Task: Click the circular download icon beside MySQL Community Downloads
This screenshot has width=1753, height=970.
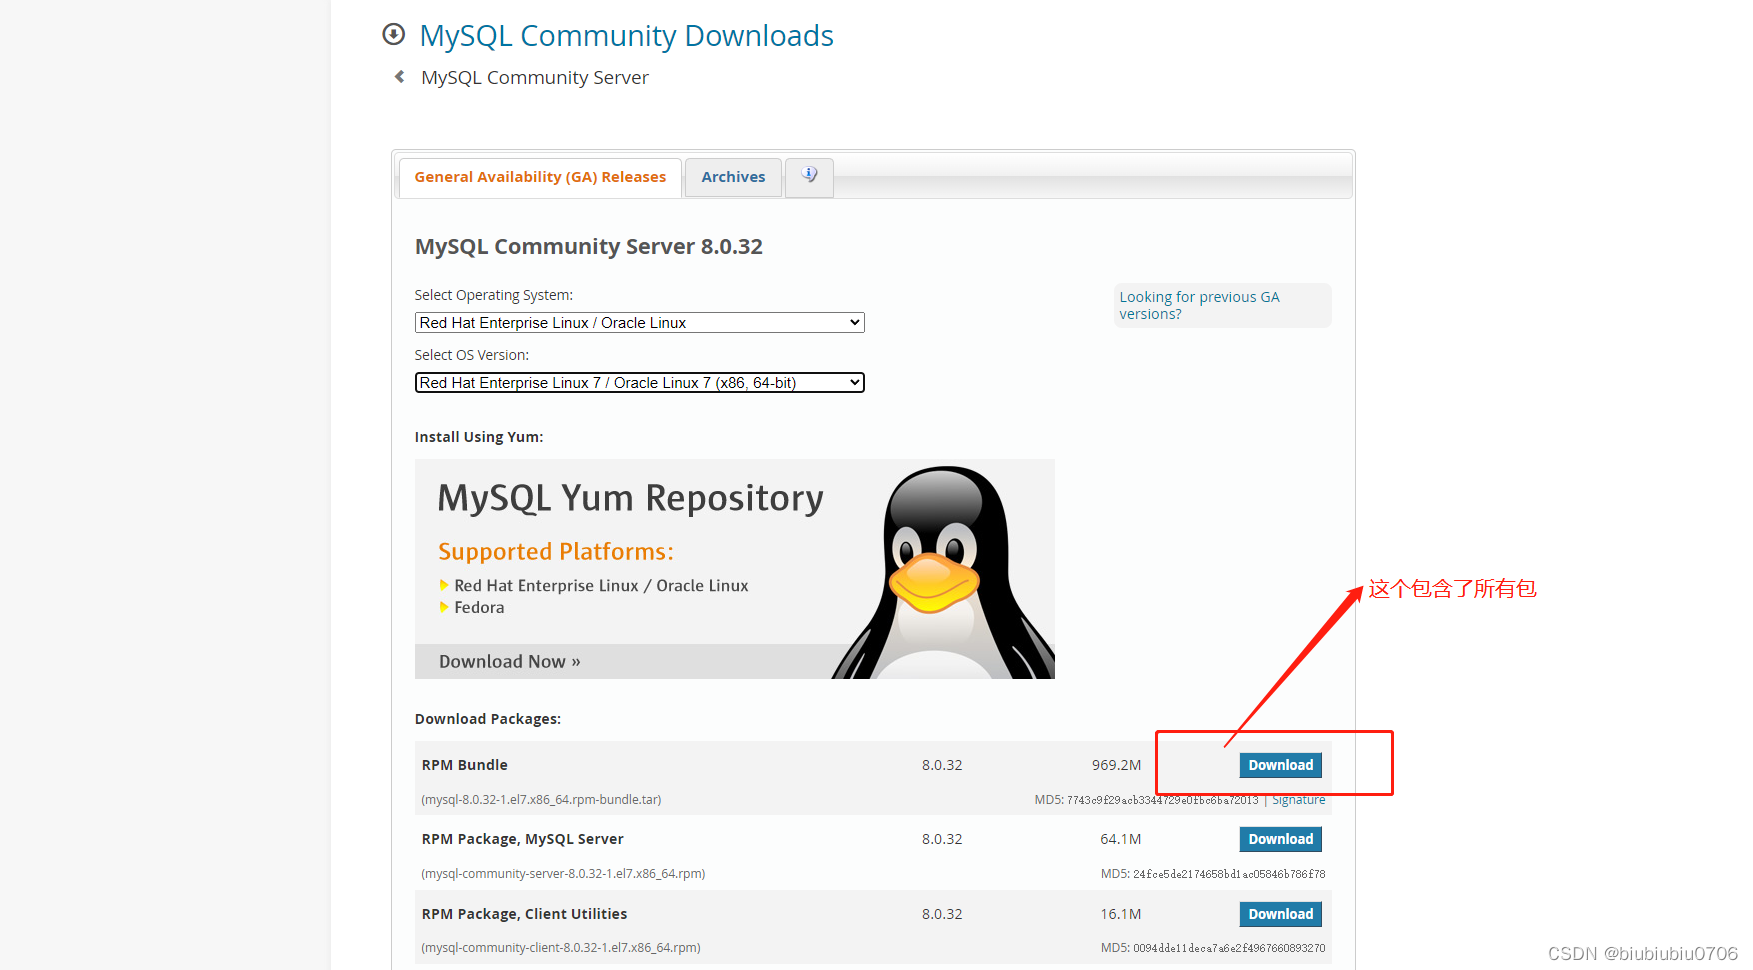Action: pos(394,34)
